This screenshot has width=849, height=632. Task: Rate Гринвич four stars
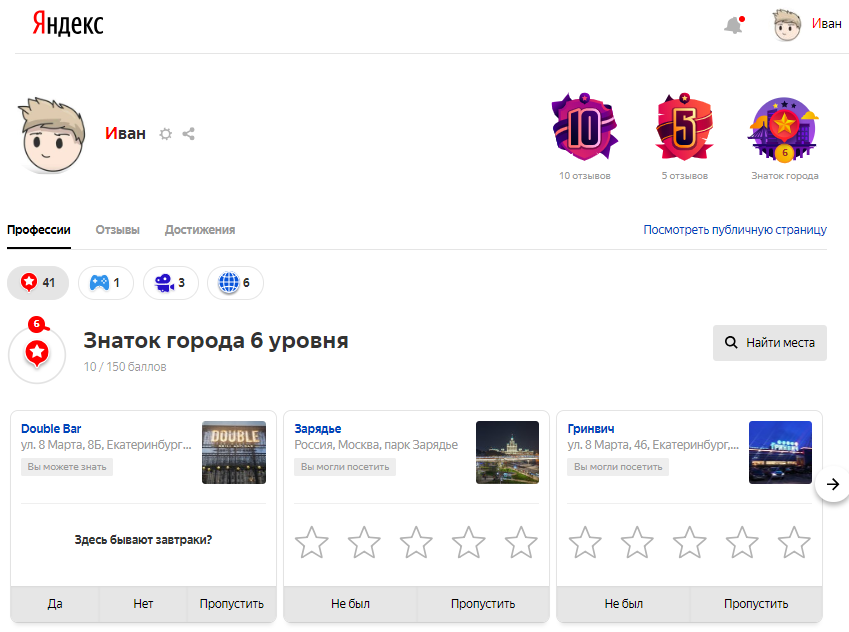[742, 542]
